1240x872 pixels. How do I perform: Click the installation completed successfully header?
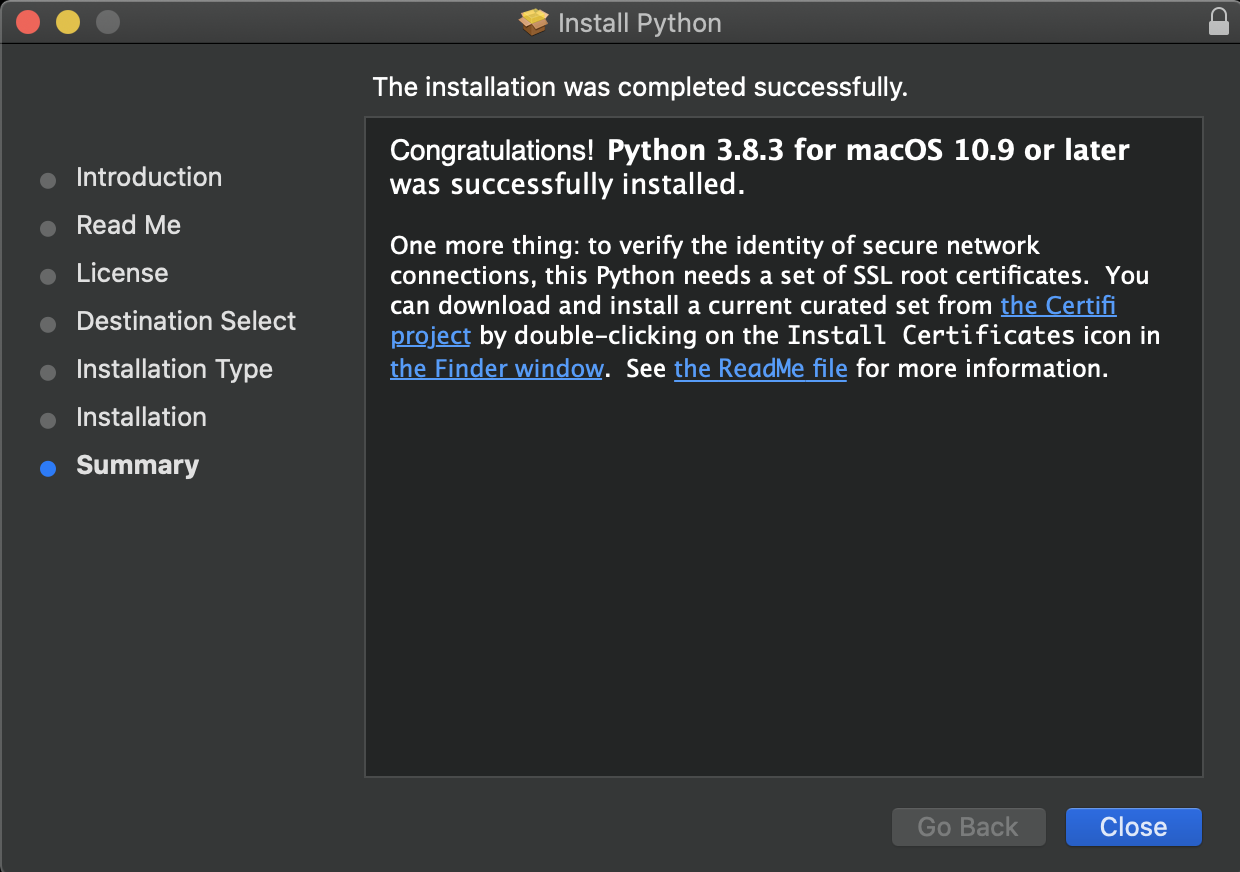pos(640,87)
